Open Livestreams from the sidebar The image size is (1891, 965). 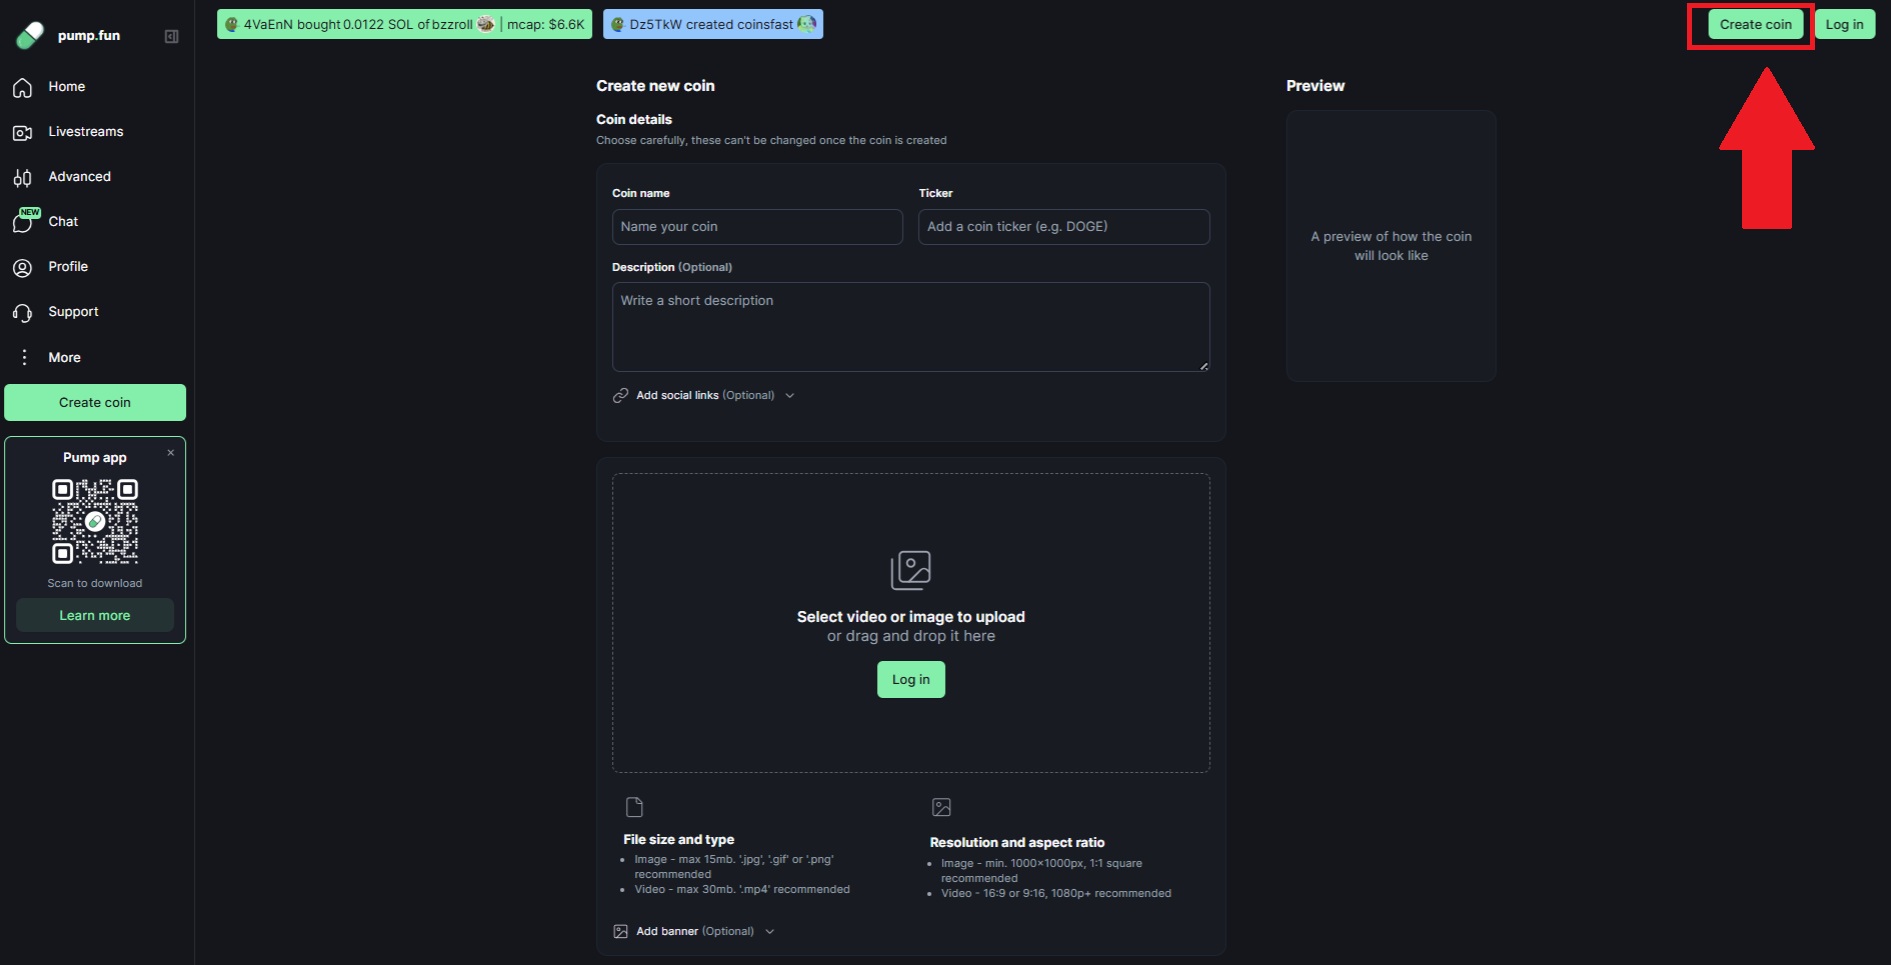coord(86,132)
